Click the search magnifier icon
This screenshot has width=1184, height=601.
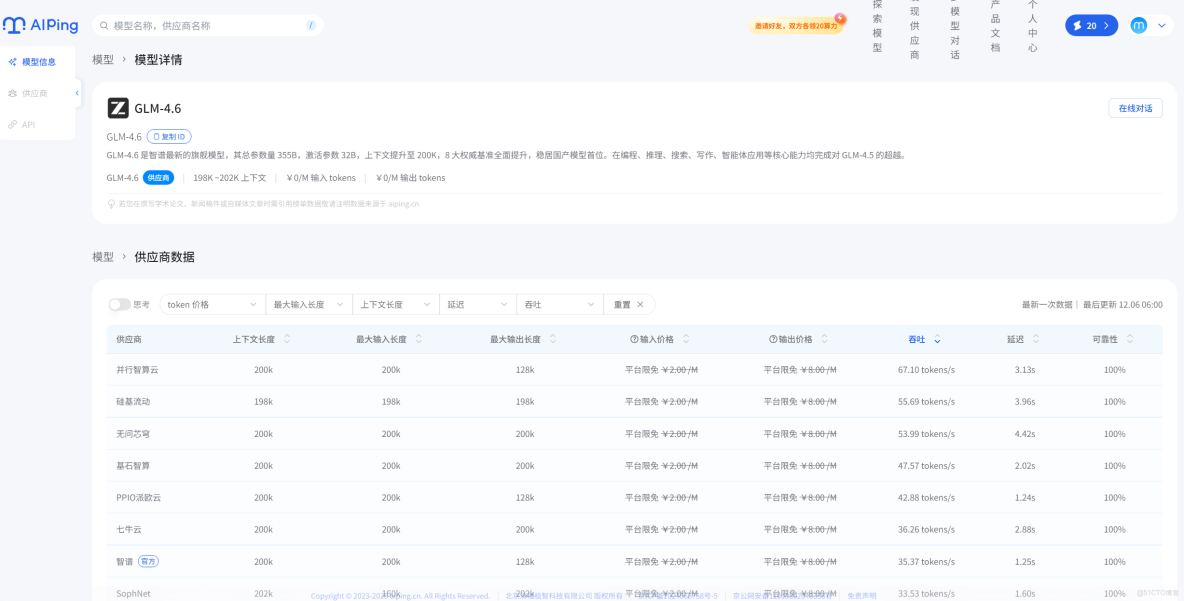[104, 25]
